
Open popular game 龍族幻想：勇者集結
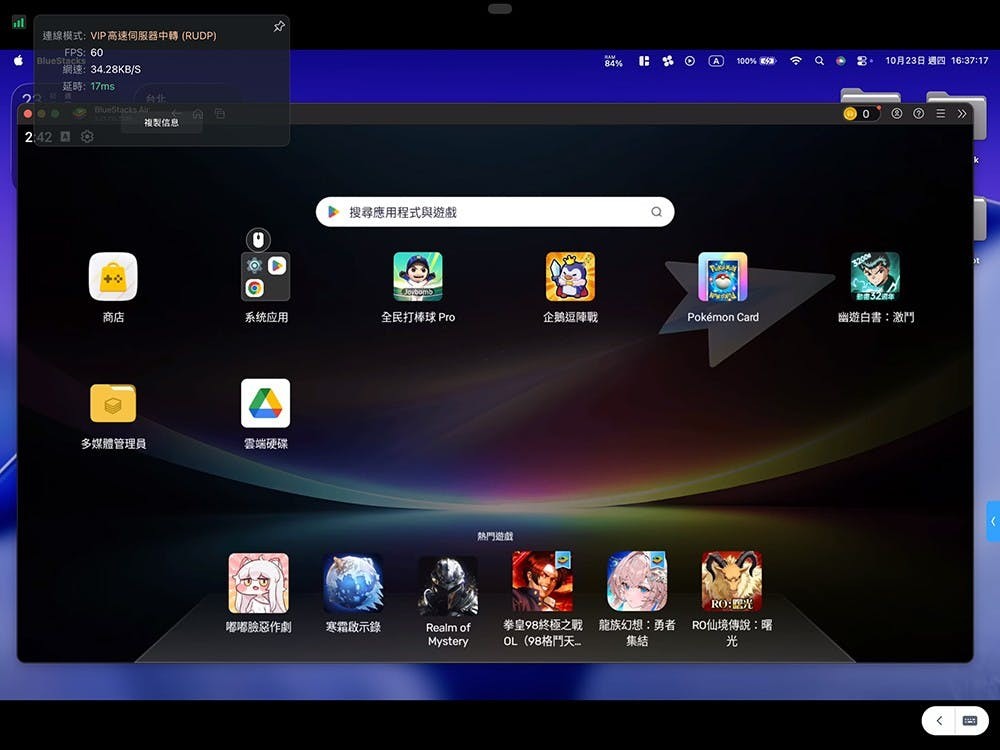(636, 582)
